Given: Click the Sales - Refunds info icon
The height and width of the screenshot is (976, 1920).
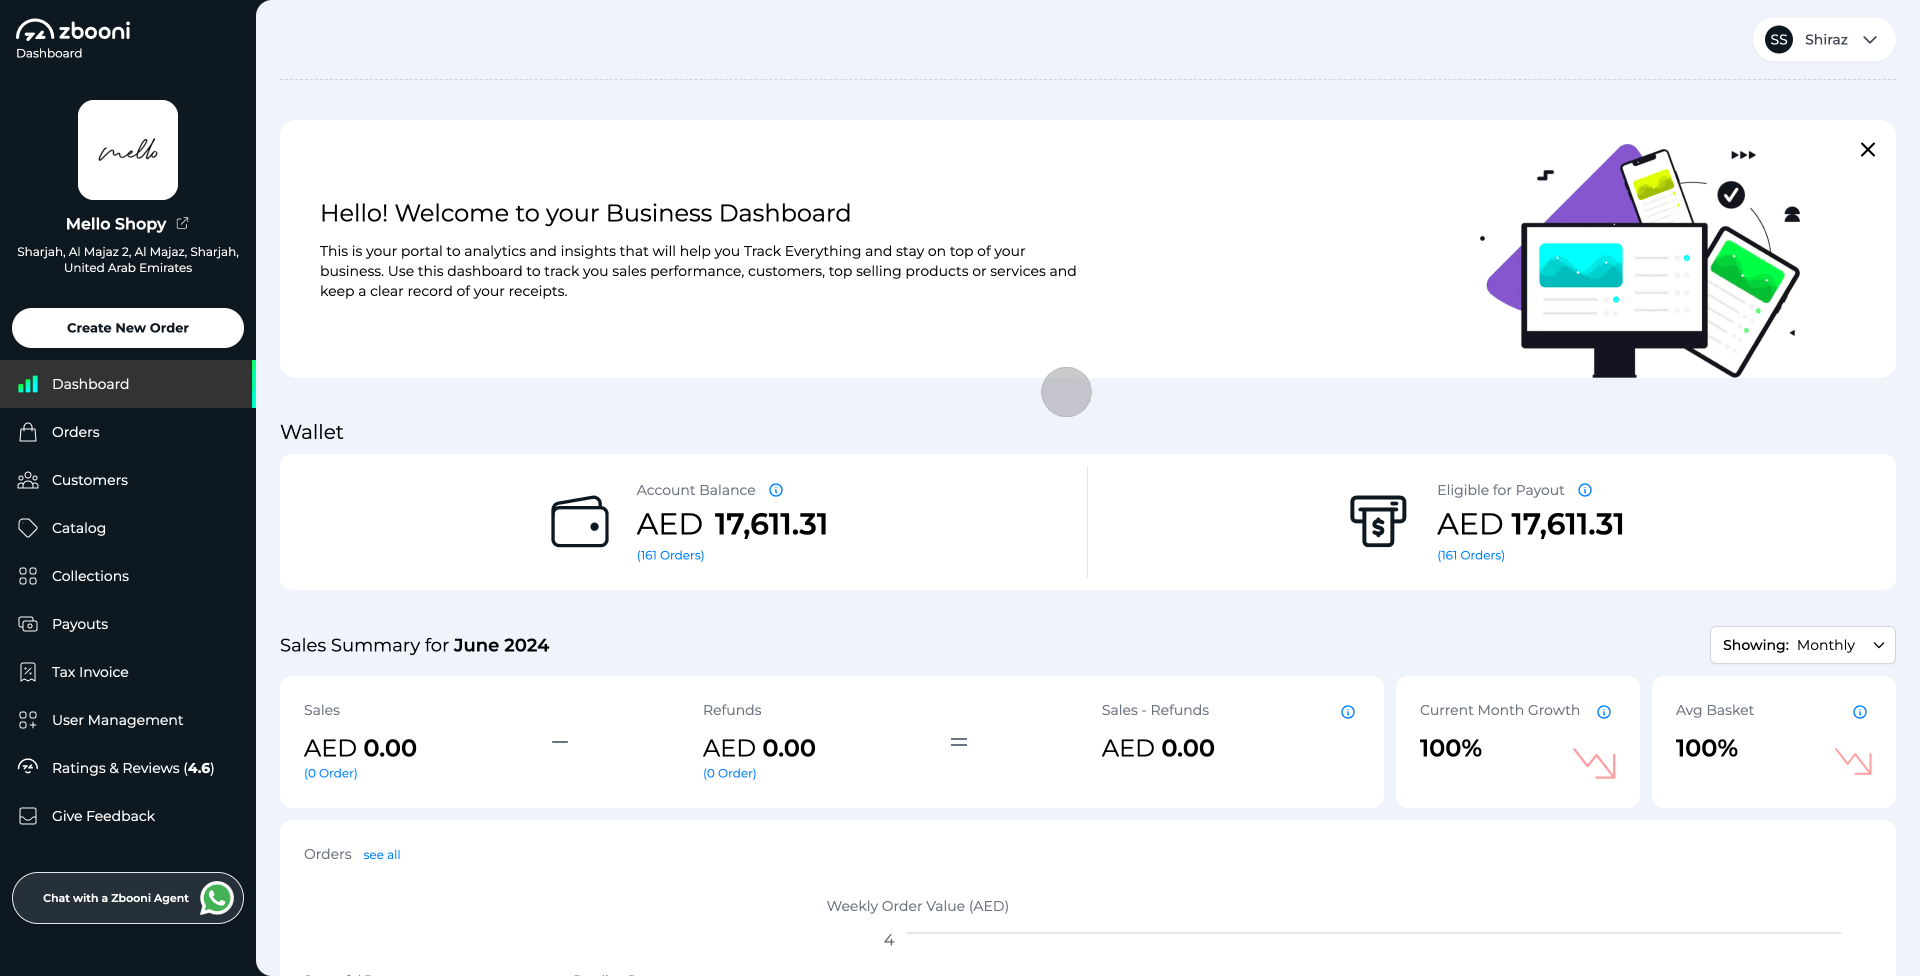Looking at the screenshot, I should pyautogui.click(x=1348, y=712).
